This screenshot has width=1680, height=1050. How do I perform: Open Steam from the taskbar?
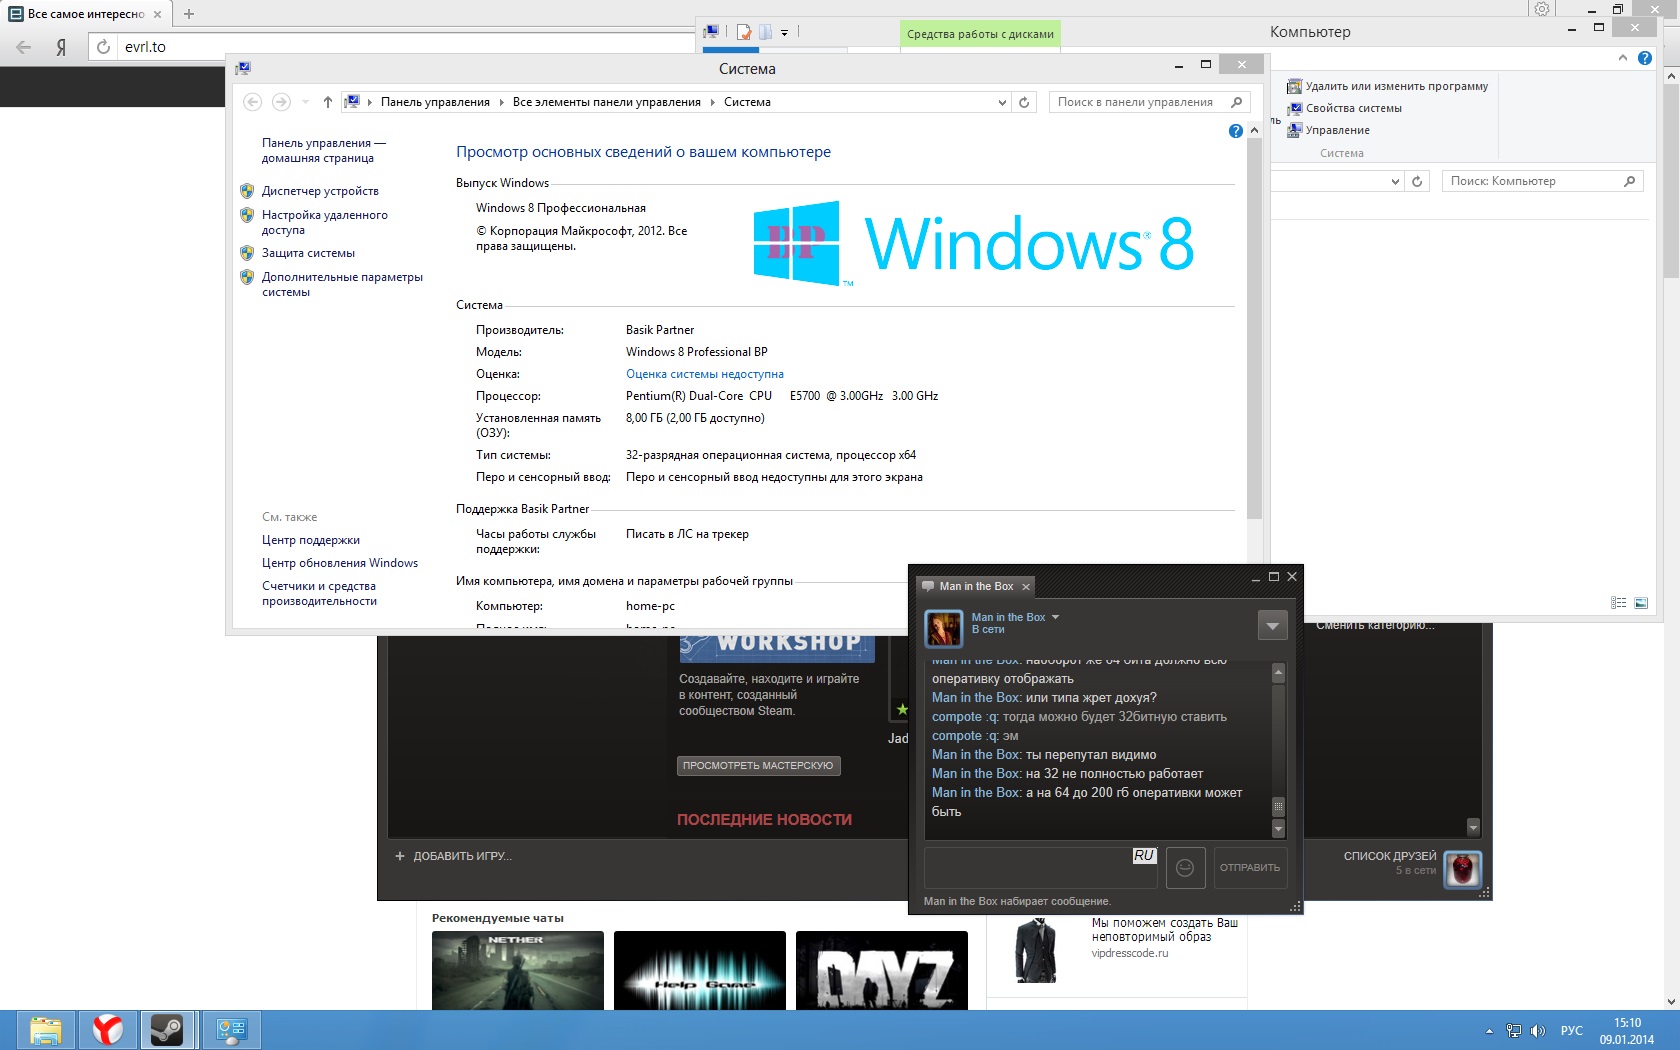click(168, 1030)
